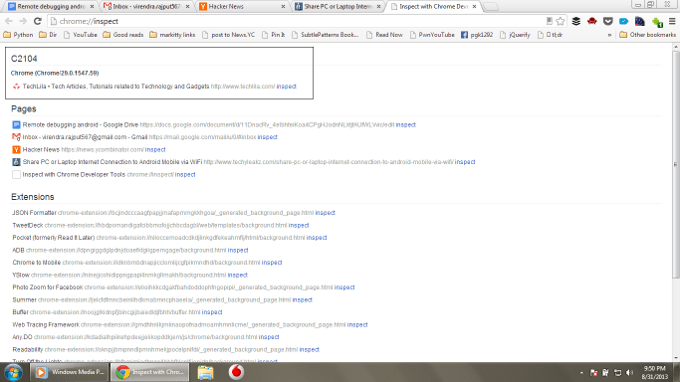Bookmark this page with the star icon
The image size is (680, 382).
click(560, 21)
